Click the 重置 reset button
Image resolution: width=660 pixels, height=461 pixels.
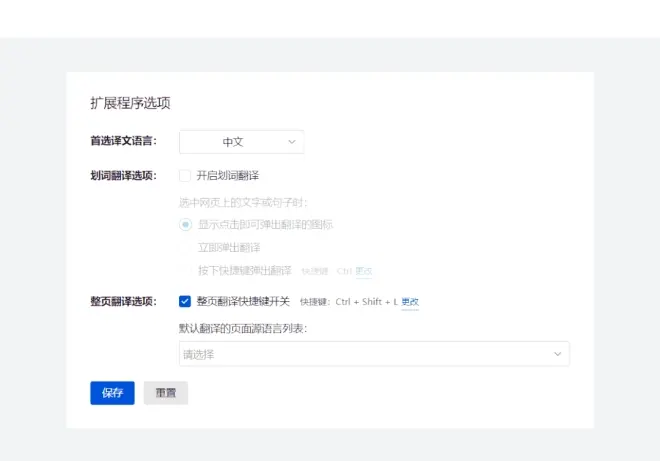click(166, 393)
